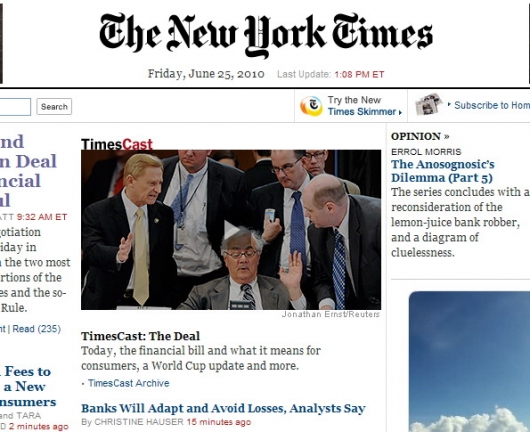Click the newspaper home delivery icon
530x432 pixels.
click(x=429, y=104)
